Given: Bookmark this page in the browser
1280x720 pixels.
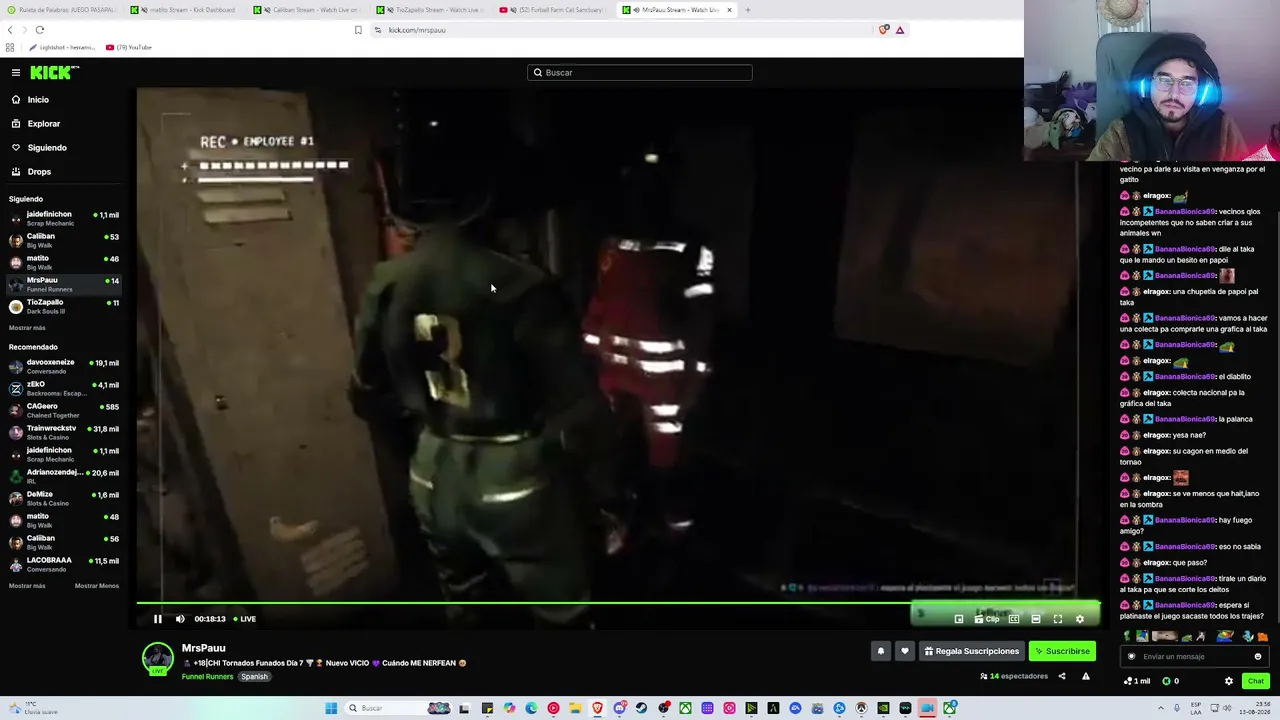Looking at the screenshot, I should click(x=358, y=30).
